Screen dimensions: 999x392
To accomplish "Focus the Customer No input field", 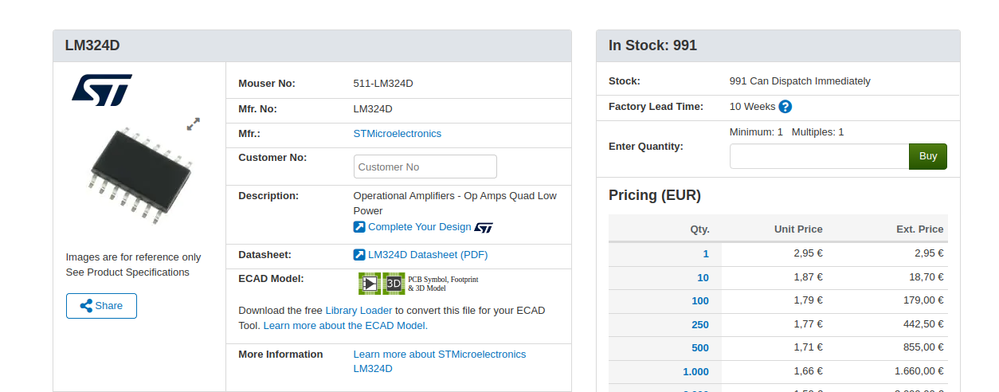I will (x=425, y=167).
